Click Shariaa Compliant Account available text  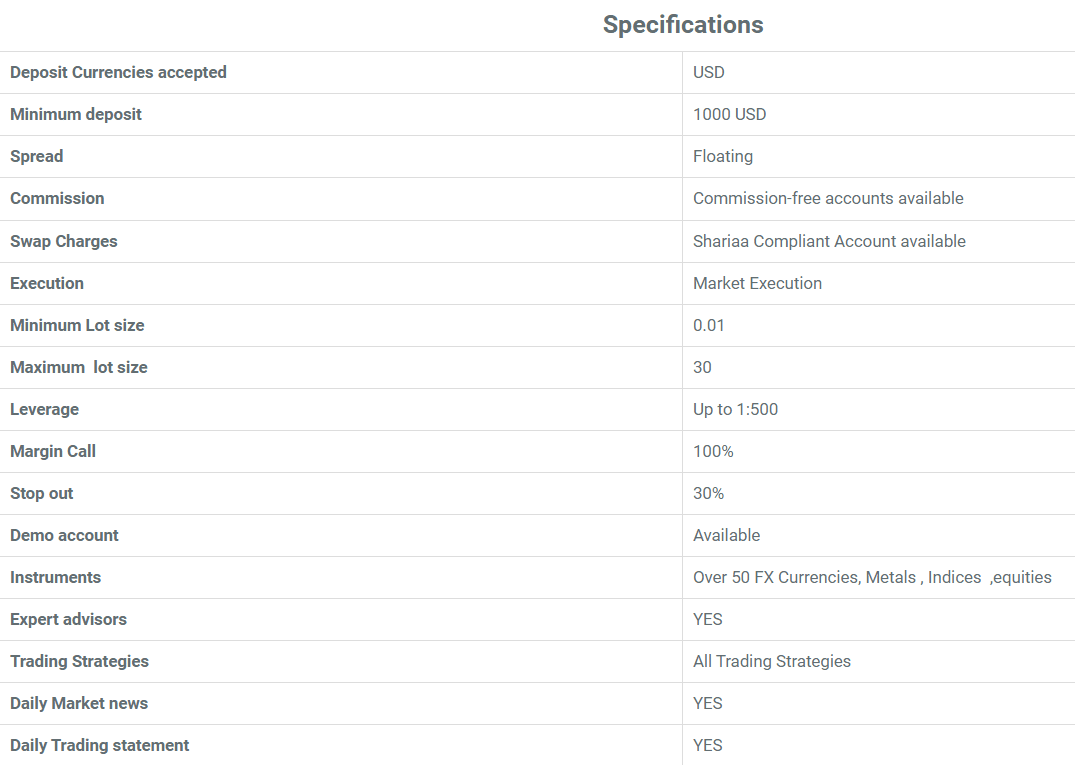tap(830, 241)
